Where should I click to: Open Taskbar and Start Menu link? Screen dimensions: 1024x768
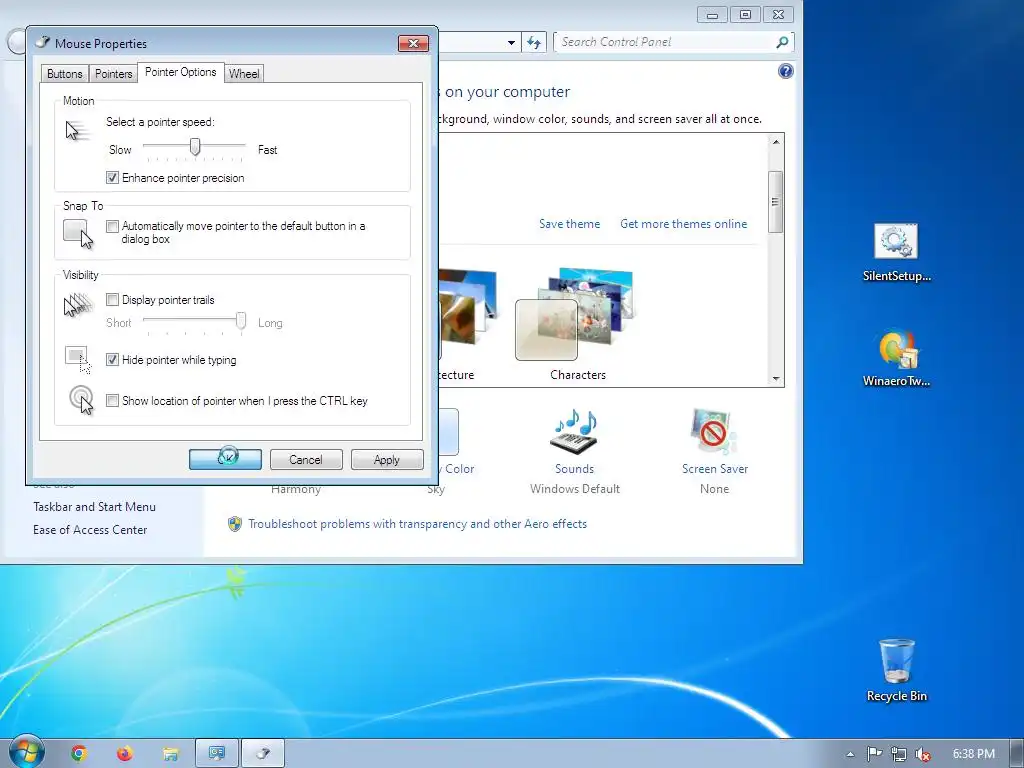(x=95, y=507)
